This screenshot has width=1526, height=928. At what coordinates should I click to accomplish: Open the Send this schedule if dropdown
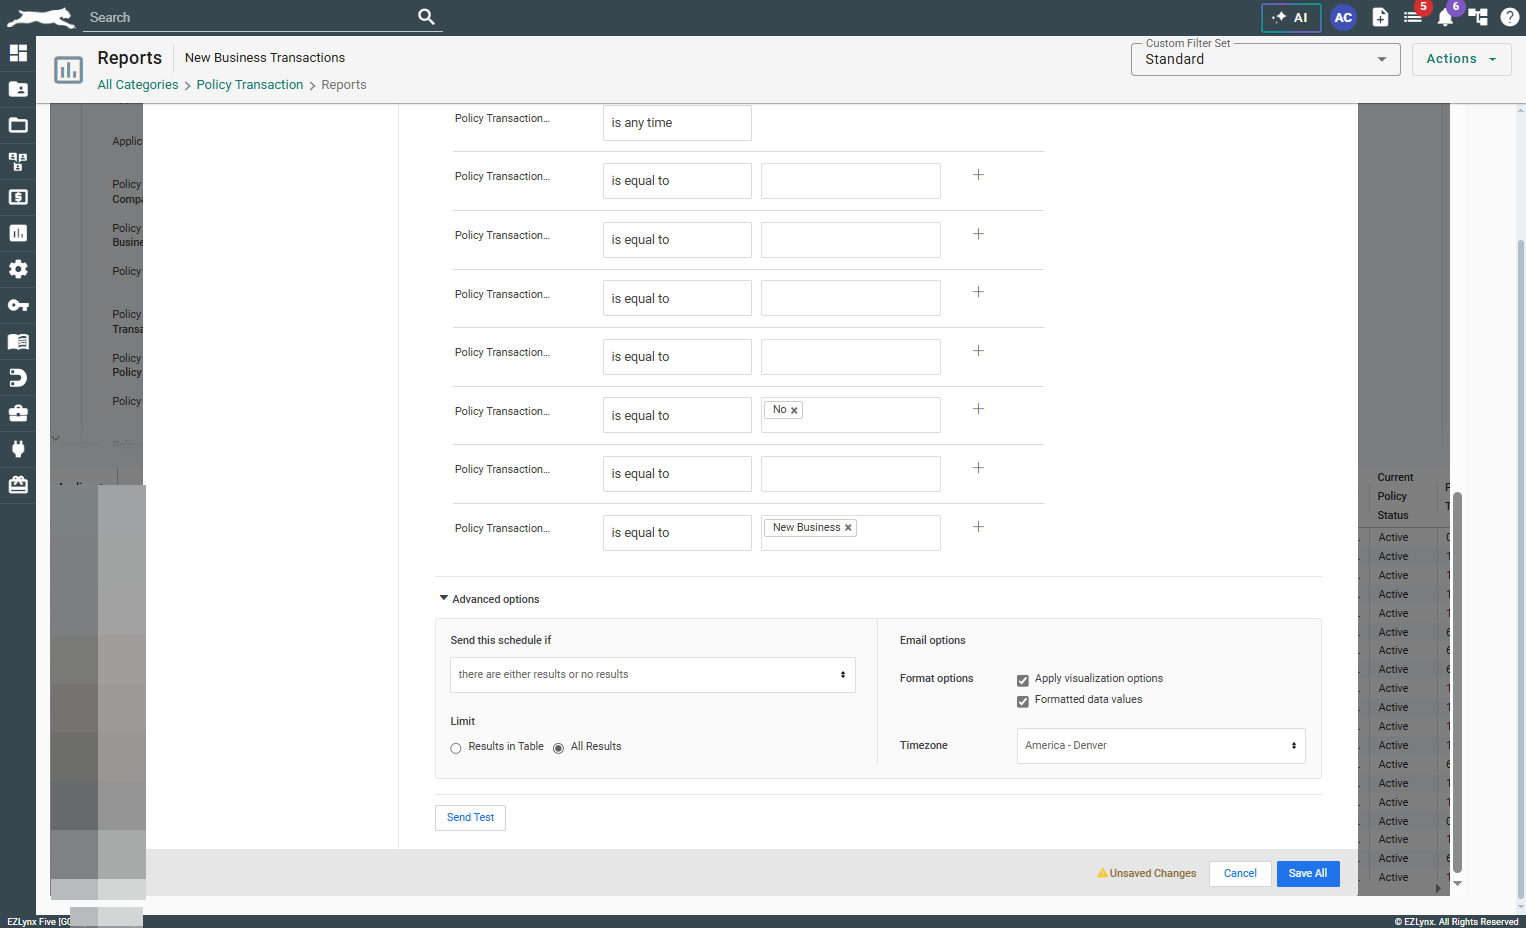[653, 675]
